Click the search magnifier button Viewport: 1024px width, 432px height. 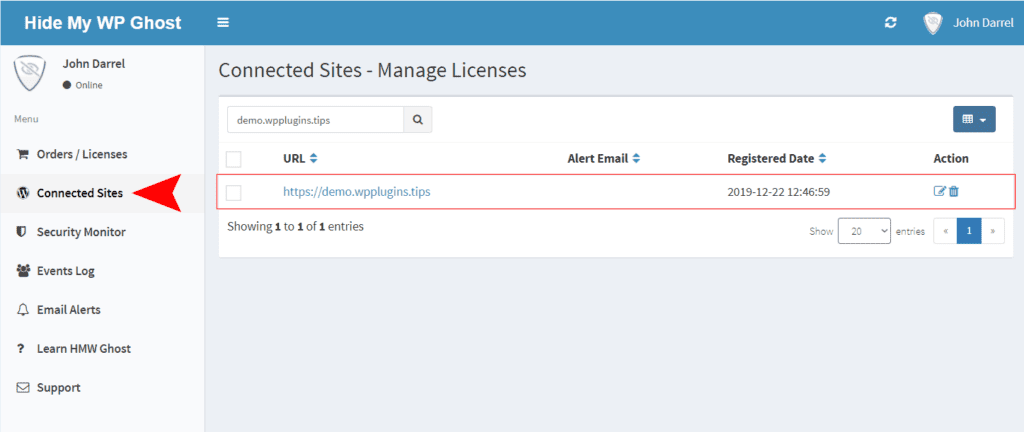[418, 120]
